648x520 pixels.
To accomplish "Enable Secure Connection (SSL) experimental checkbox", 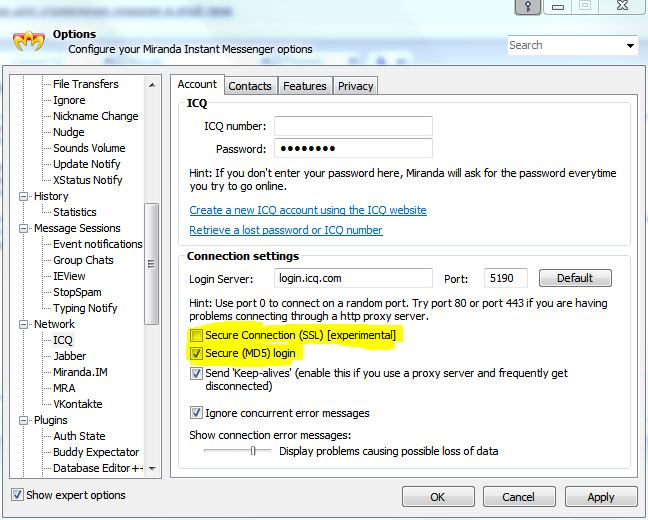I will coord(196,335).
